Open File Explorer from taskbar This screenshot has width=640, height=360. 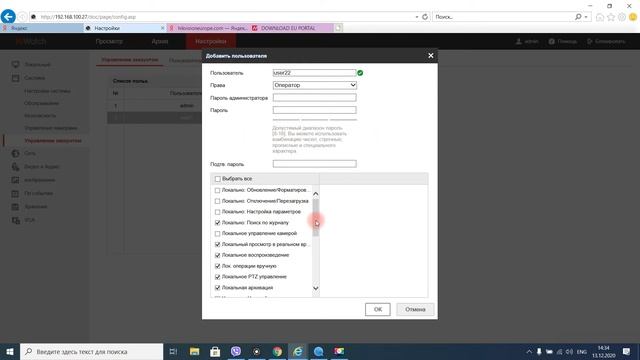click(194, 351)
